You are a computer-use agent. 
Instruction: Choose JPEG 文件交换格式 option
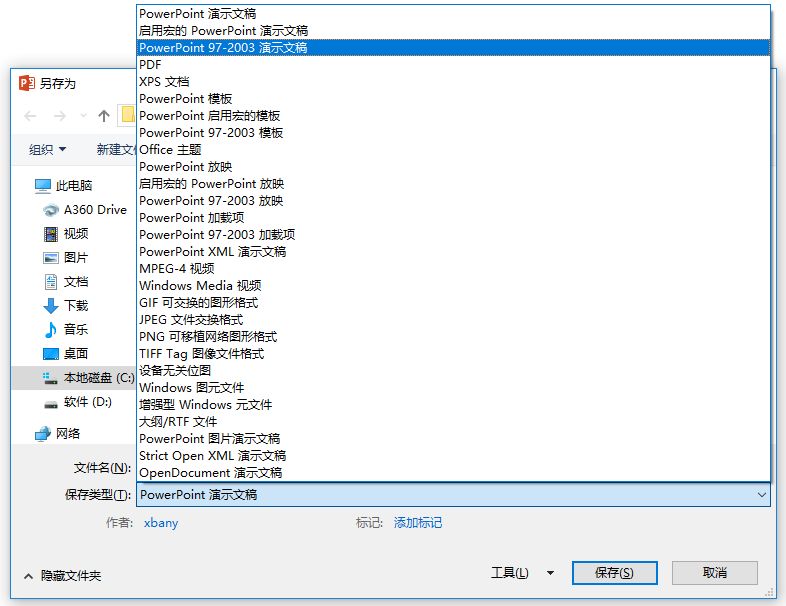click(x=453, y=320)
